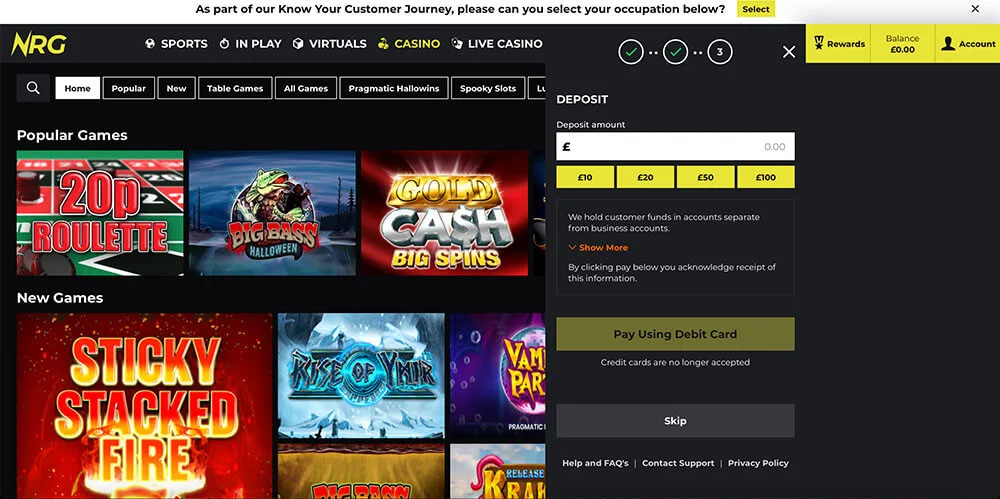Close the deposit panel with X

click(x=789, y=52)
